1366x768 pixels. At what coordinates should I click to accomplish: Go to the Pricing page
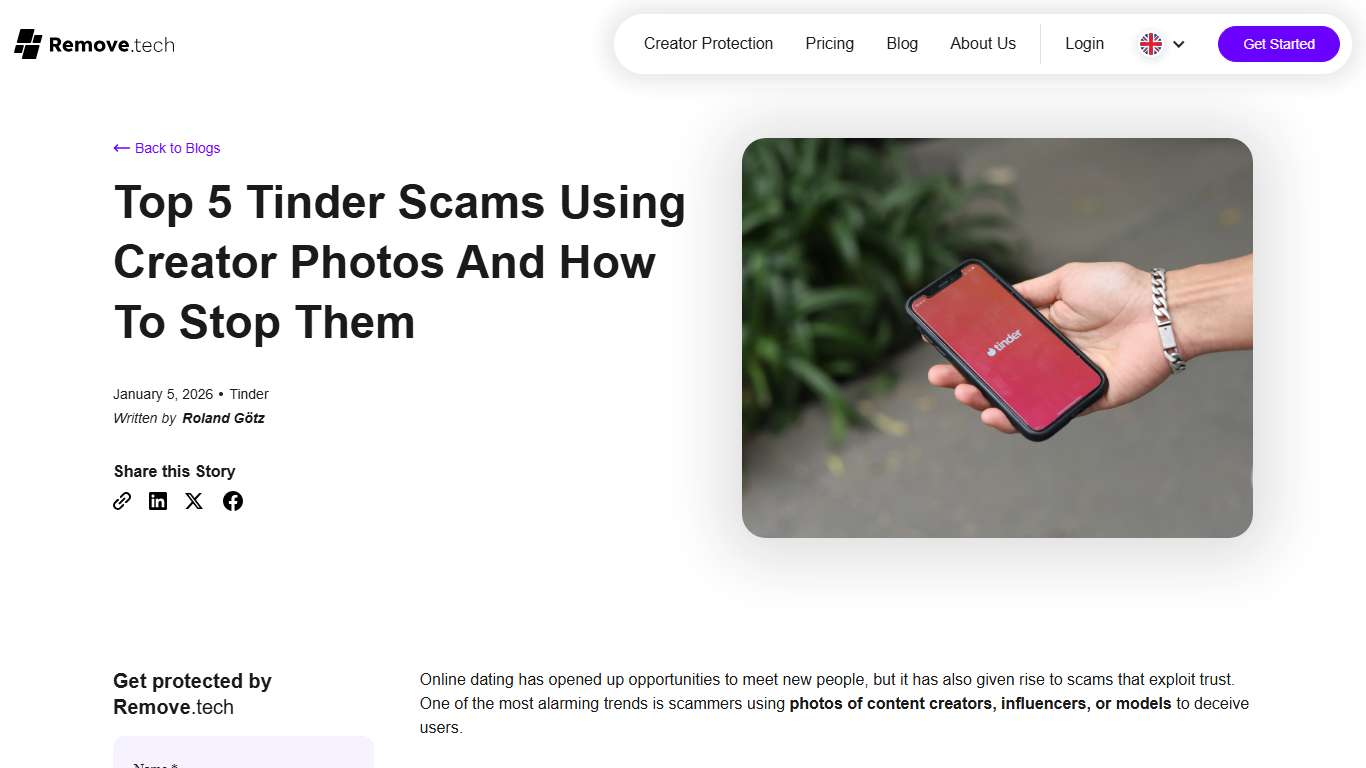(830, 44)
